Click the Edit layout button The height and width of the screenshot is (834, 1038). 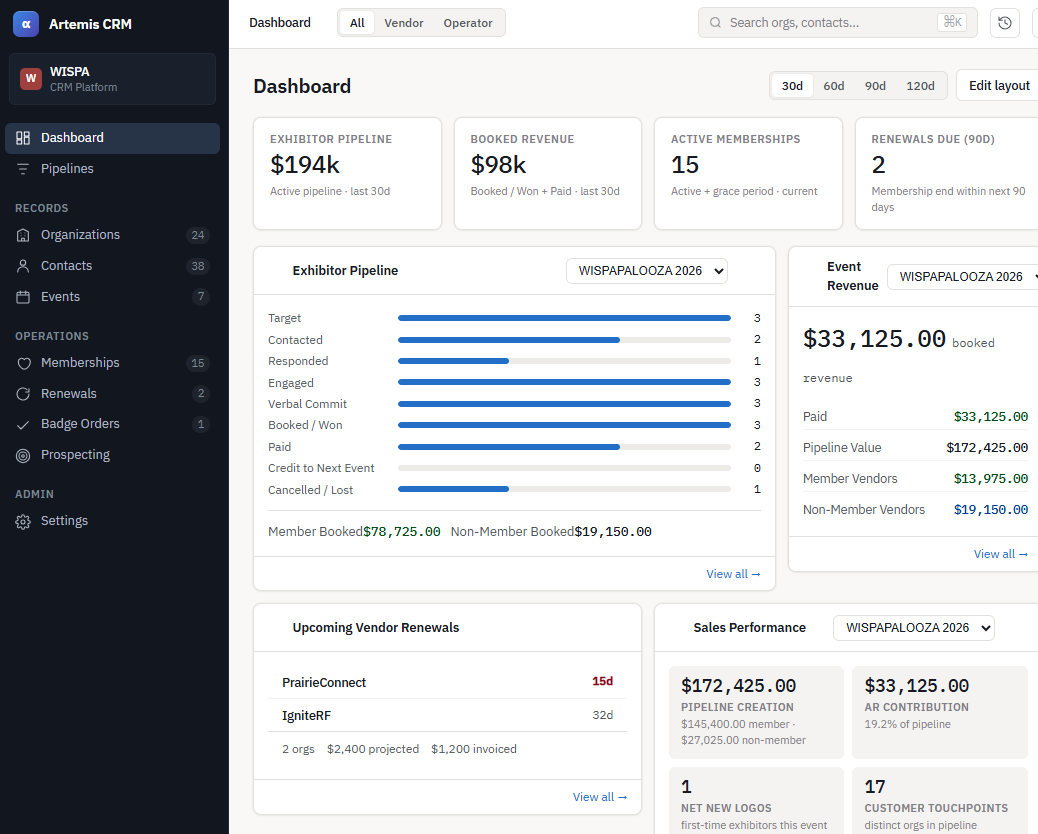tap(998, 85)
